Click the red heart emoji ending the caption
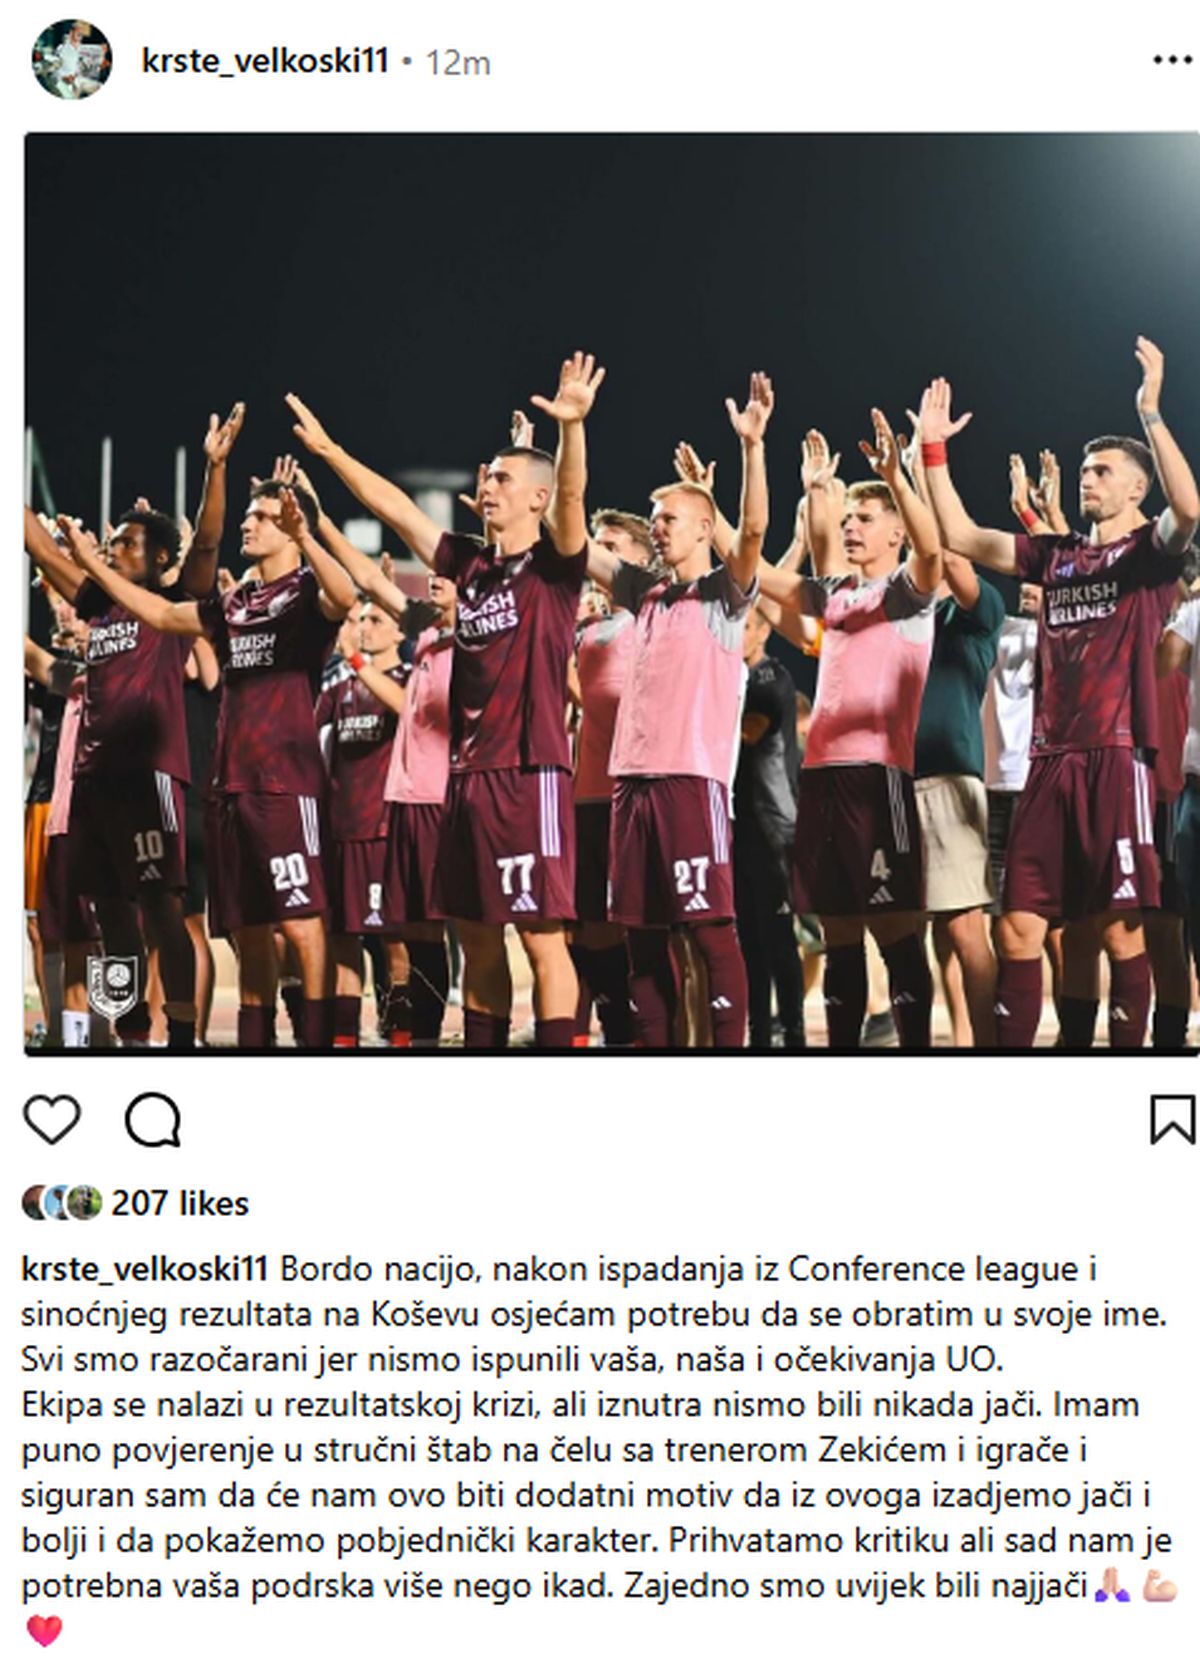This screenshot has height=1659, width=1200. point(44,1631)
